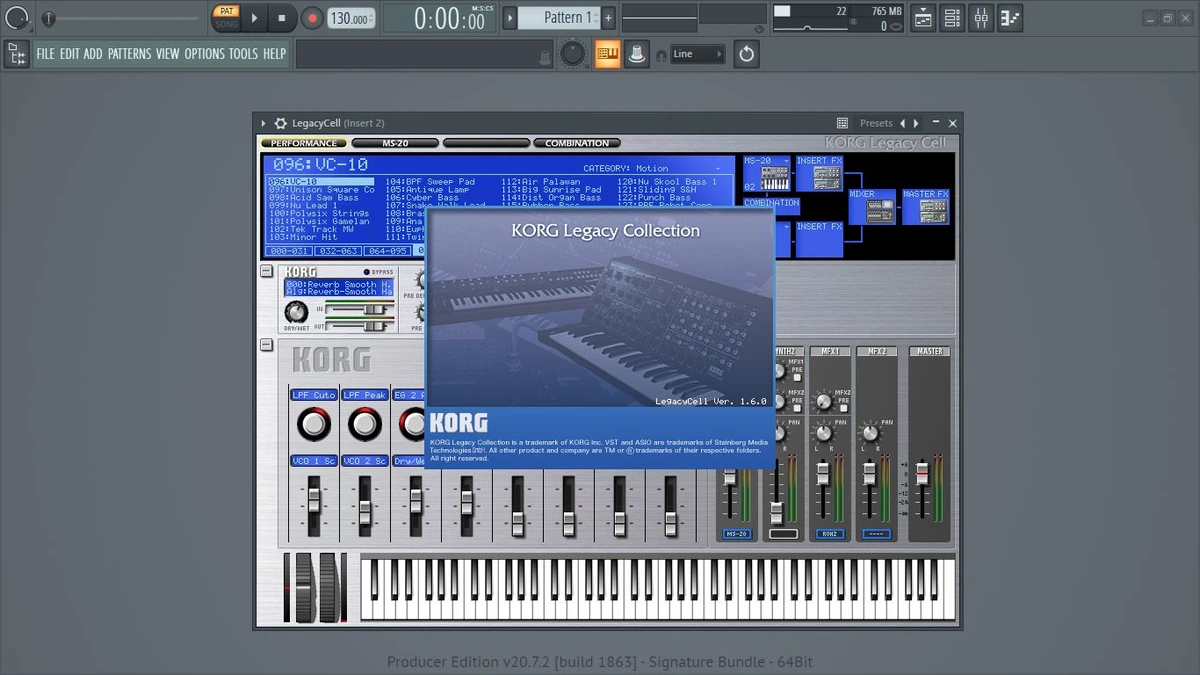Image resolution: width=1200 pixels, height=675 pixels.
Task: Open the LegacyCell preset grid icon
Action: pos(842,123)
